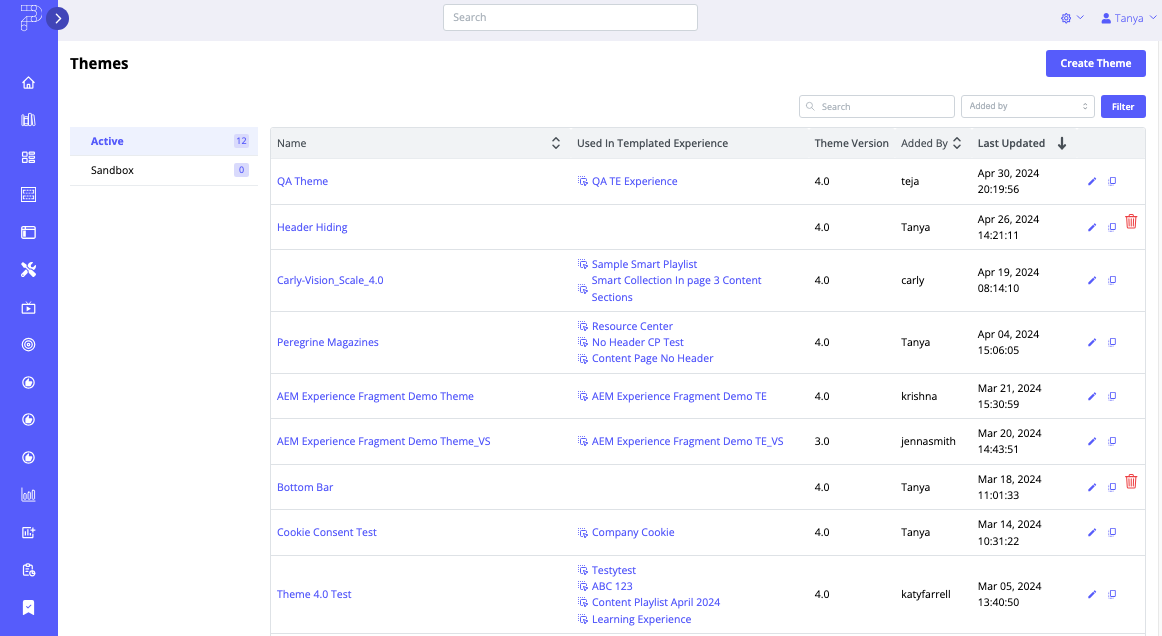The height and width of the screenshot is (636, 1162).
Task: Select the grid layout icon in the sidebar
Action: coord(28,156)
